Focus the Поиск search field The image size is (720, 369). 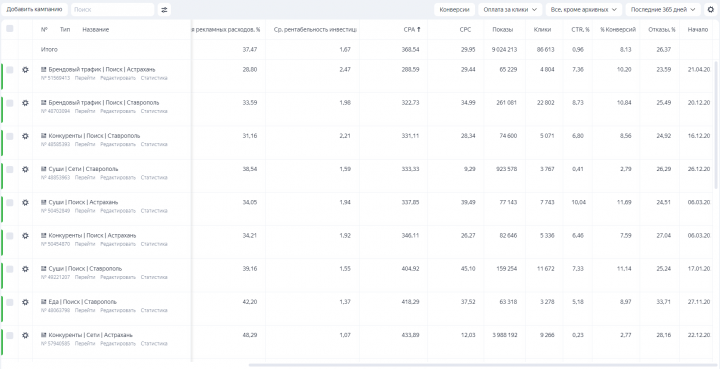coord(112,9)
